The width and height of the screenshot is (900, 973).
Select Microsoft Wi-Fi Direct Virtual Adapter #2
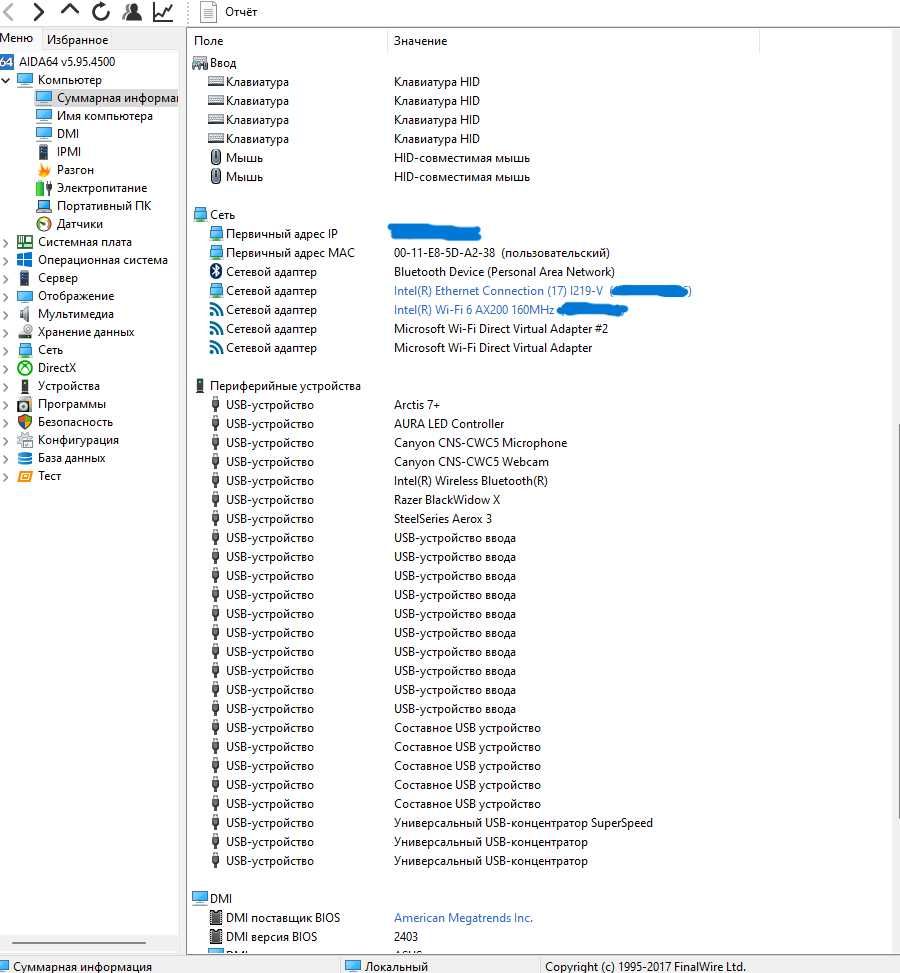coord(500,329)
